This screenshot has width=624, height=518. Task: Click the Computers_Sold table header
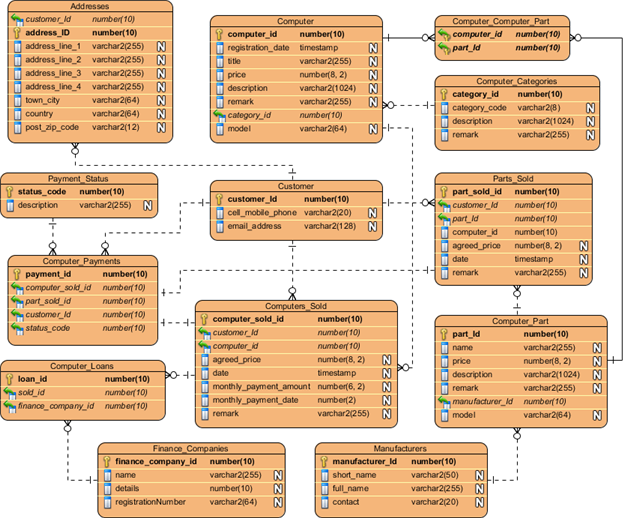[296, 306]
